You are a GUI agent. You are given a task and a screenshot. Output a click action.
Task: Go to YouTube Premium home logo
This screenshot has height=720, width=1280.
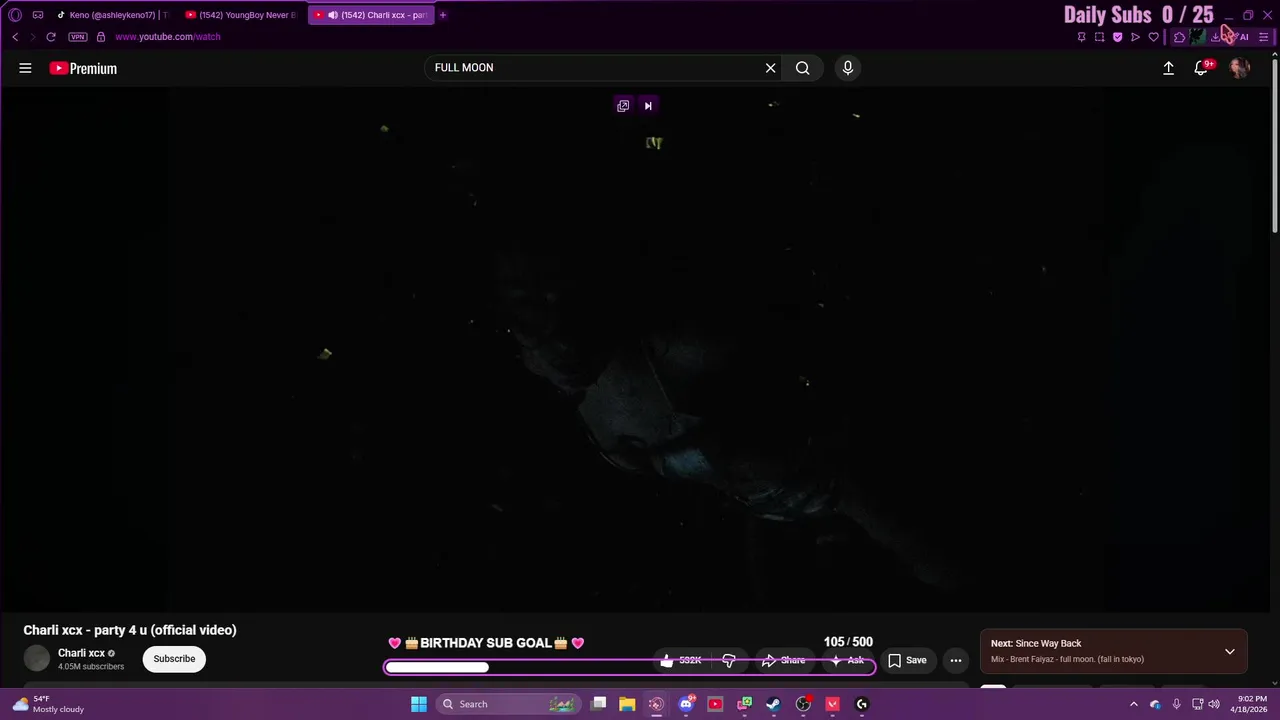point(83,68)
